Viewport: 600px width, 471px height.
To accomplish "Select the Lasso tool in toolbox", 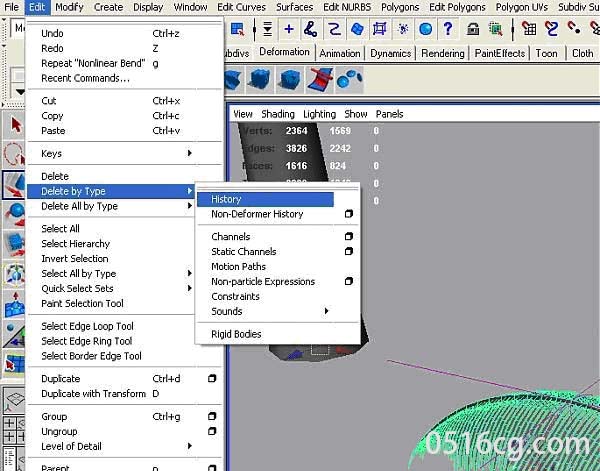I will click(x=14, y=155).
